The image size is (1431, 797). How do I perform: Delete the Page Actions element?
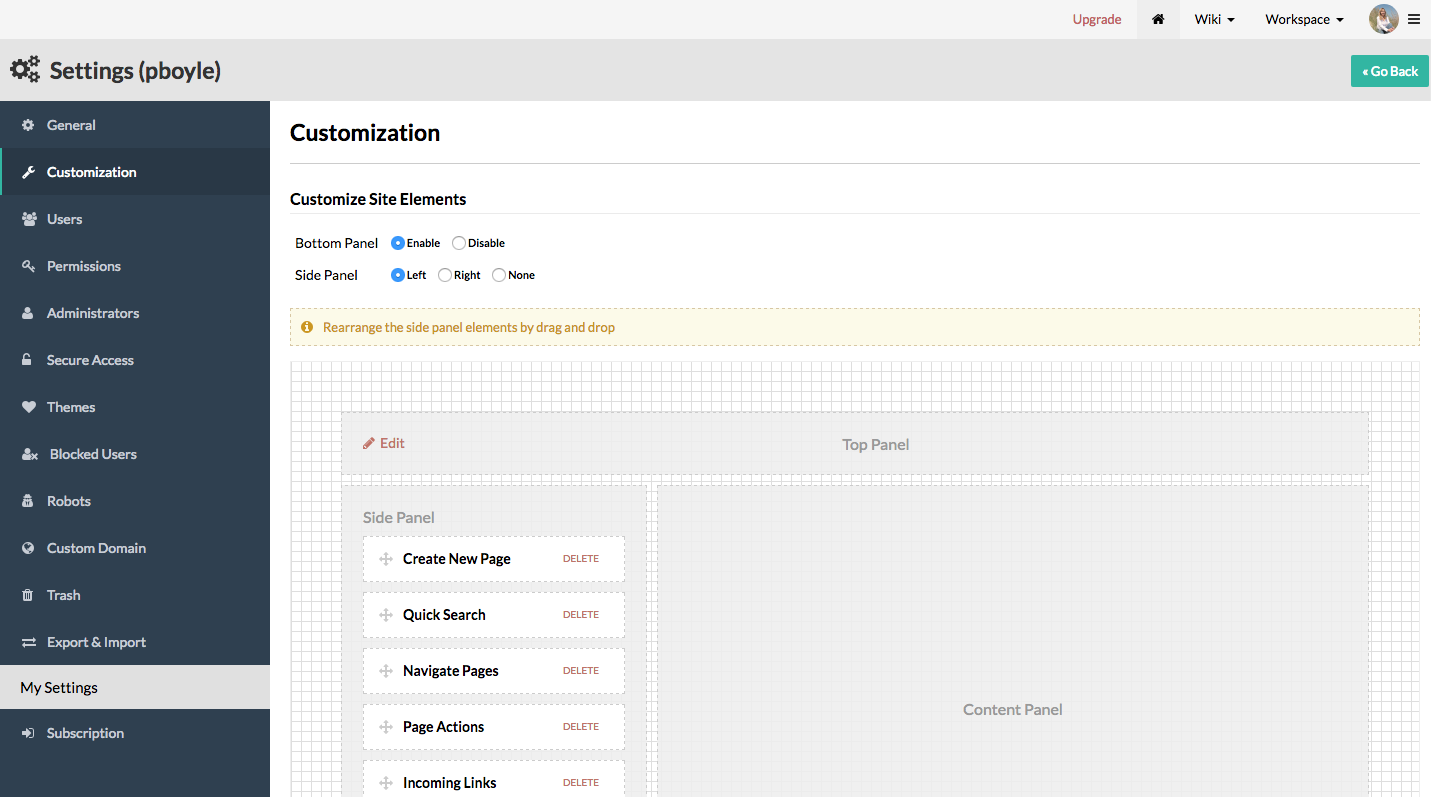(x=581, y=727)
